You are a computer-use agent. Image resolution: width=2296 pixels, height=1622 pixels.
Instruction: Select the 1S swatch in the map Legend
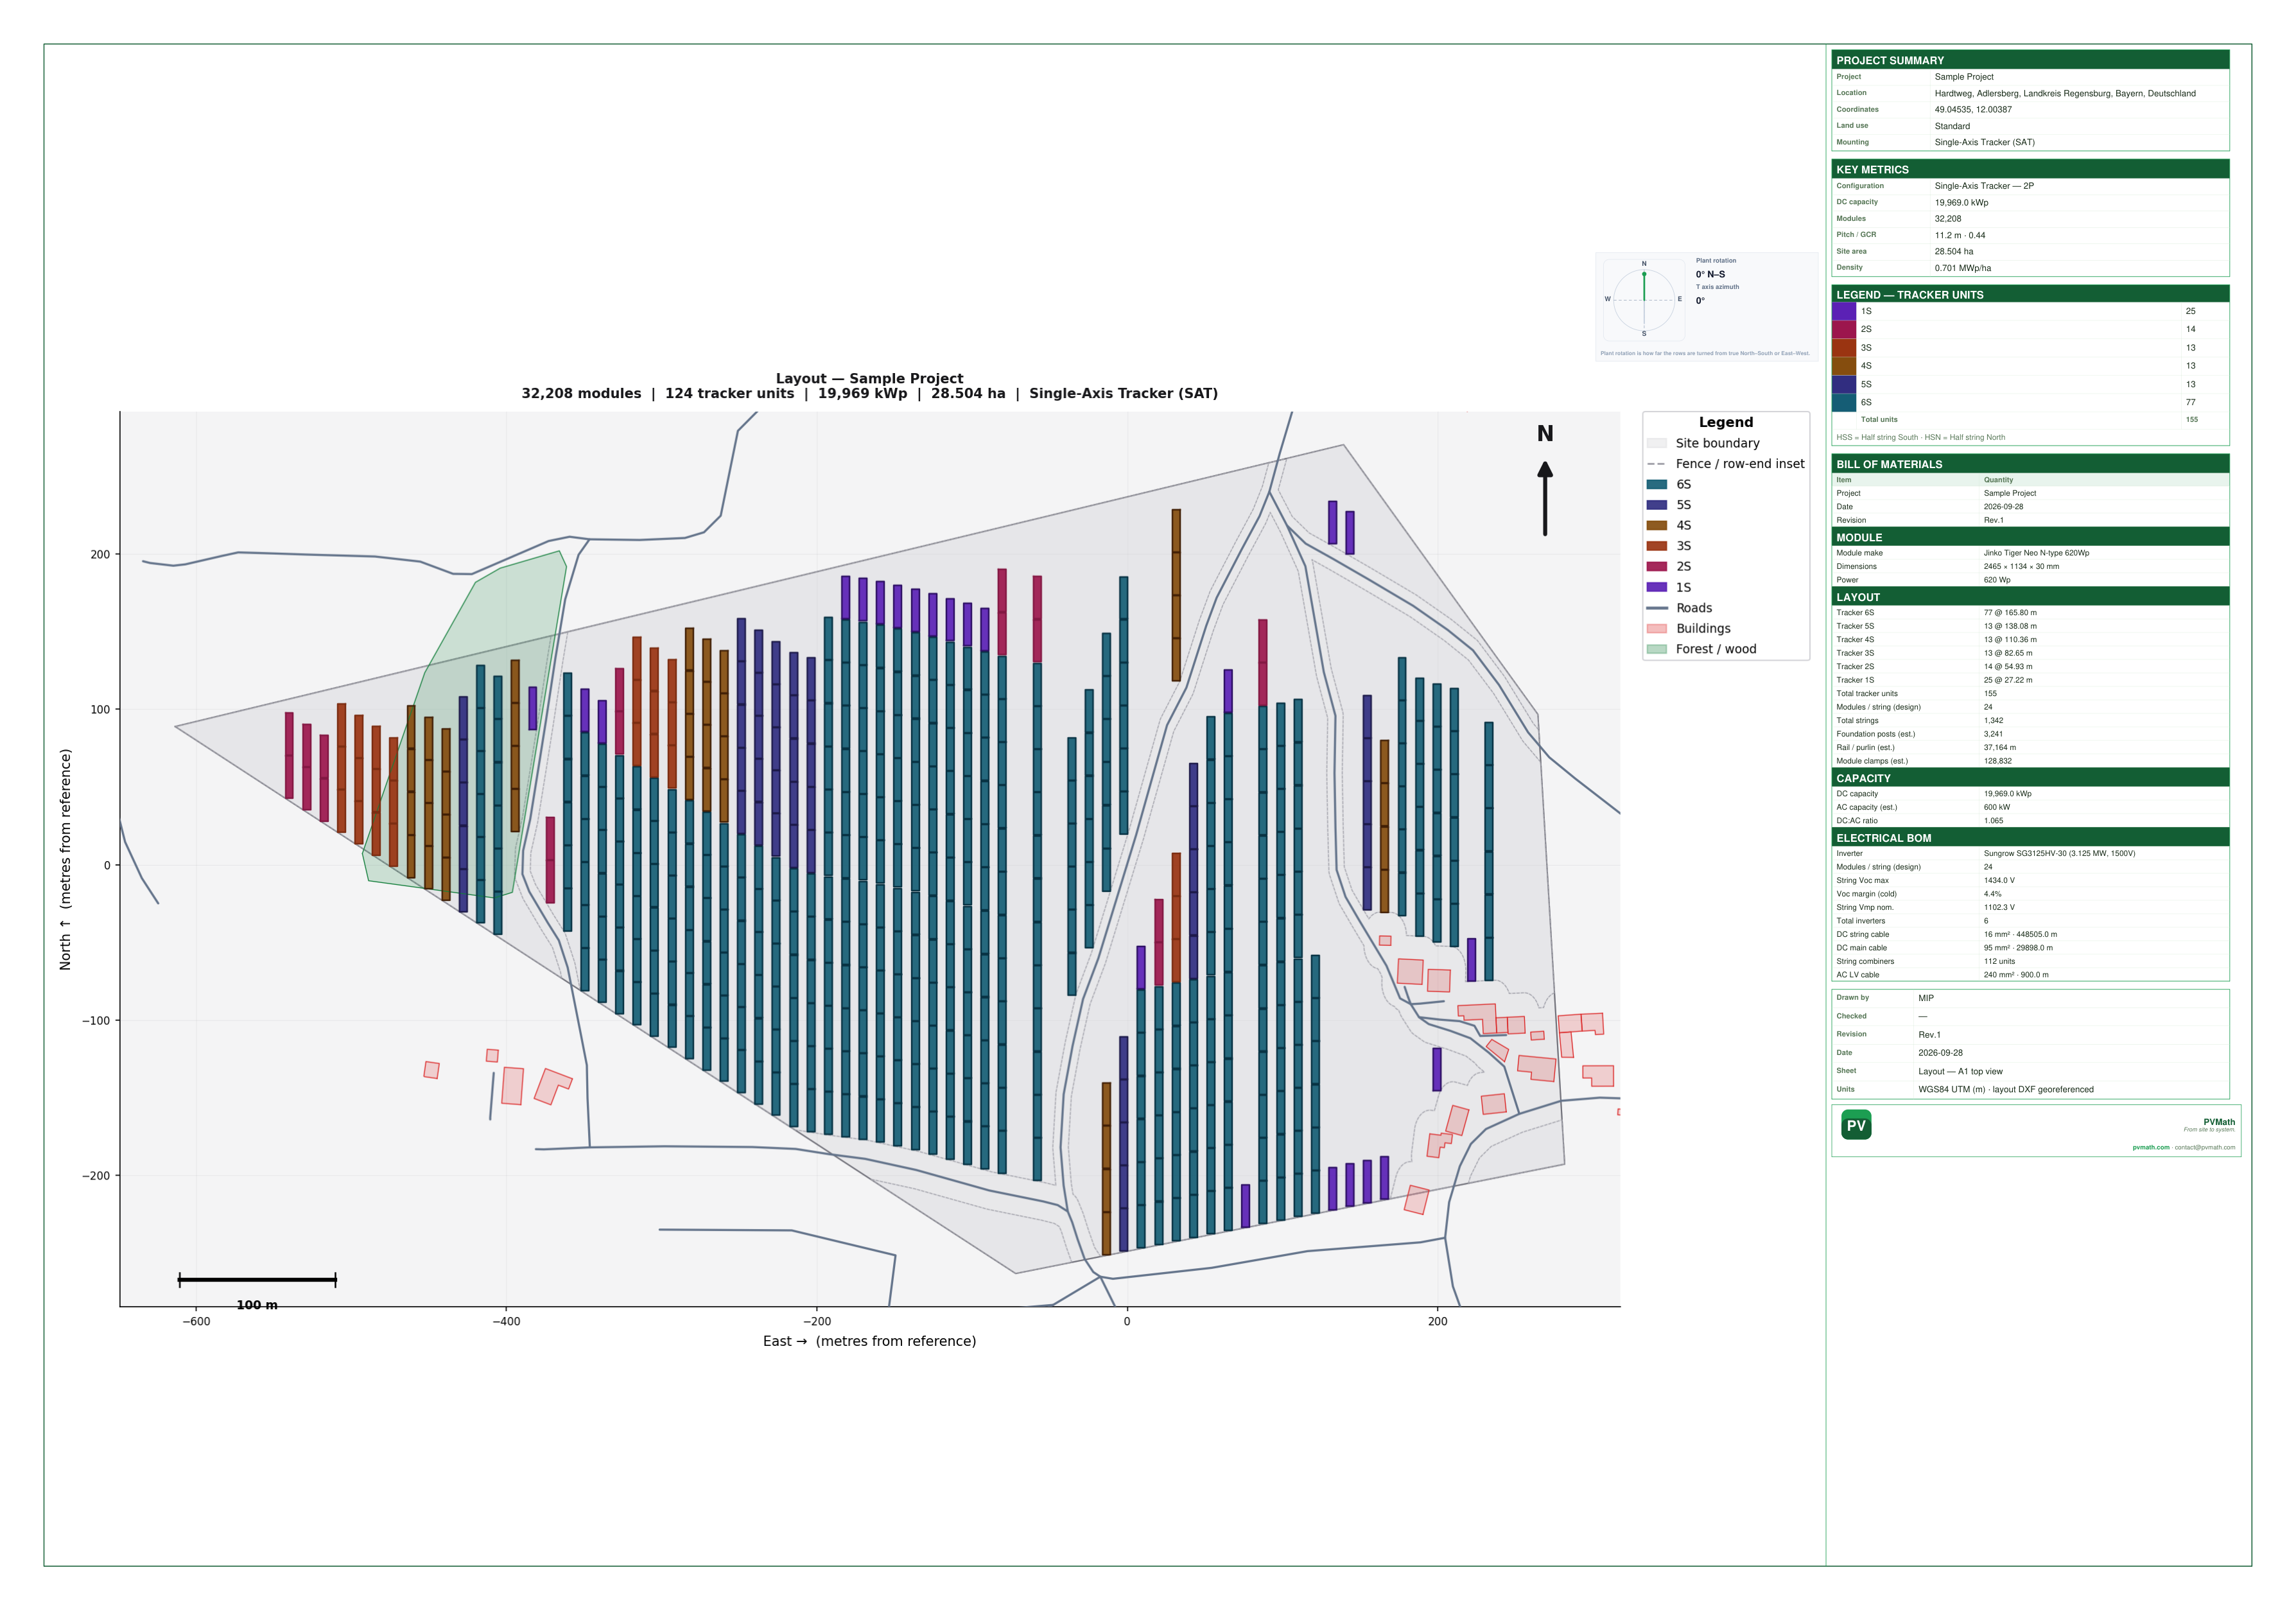[x=1657, y=587]
